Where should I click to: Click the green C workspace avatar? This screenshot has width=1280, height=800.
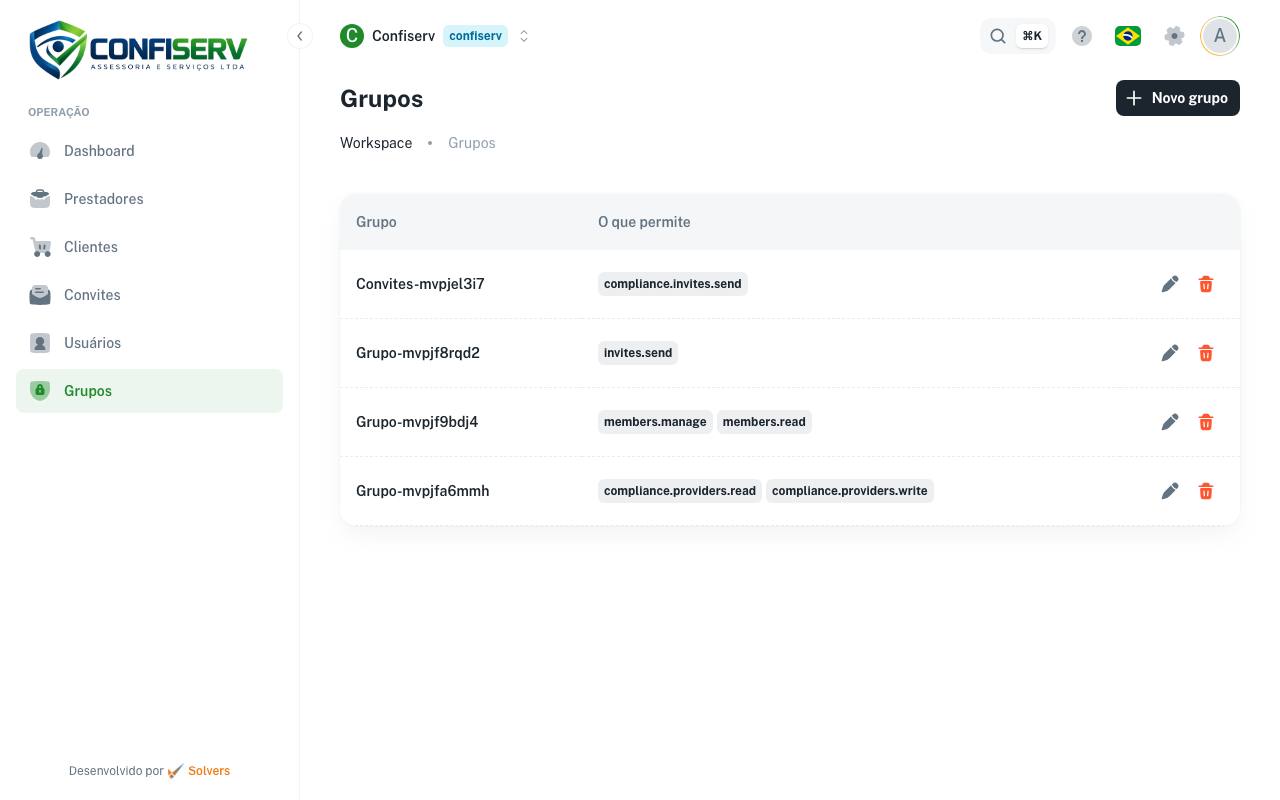pyautogui.click(x=352, y=36)
